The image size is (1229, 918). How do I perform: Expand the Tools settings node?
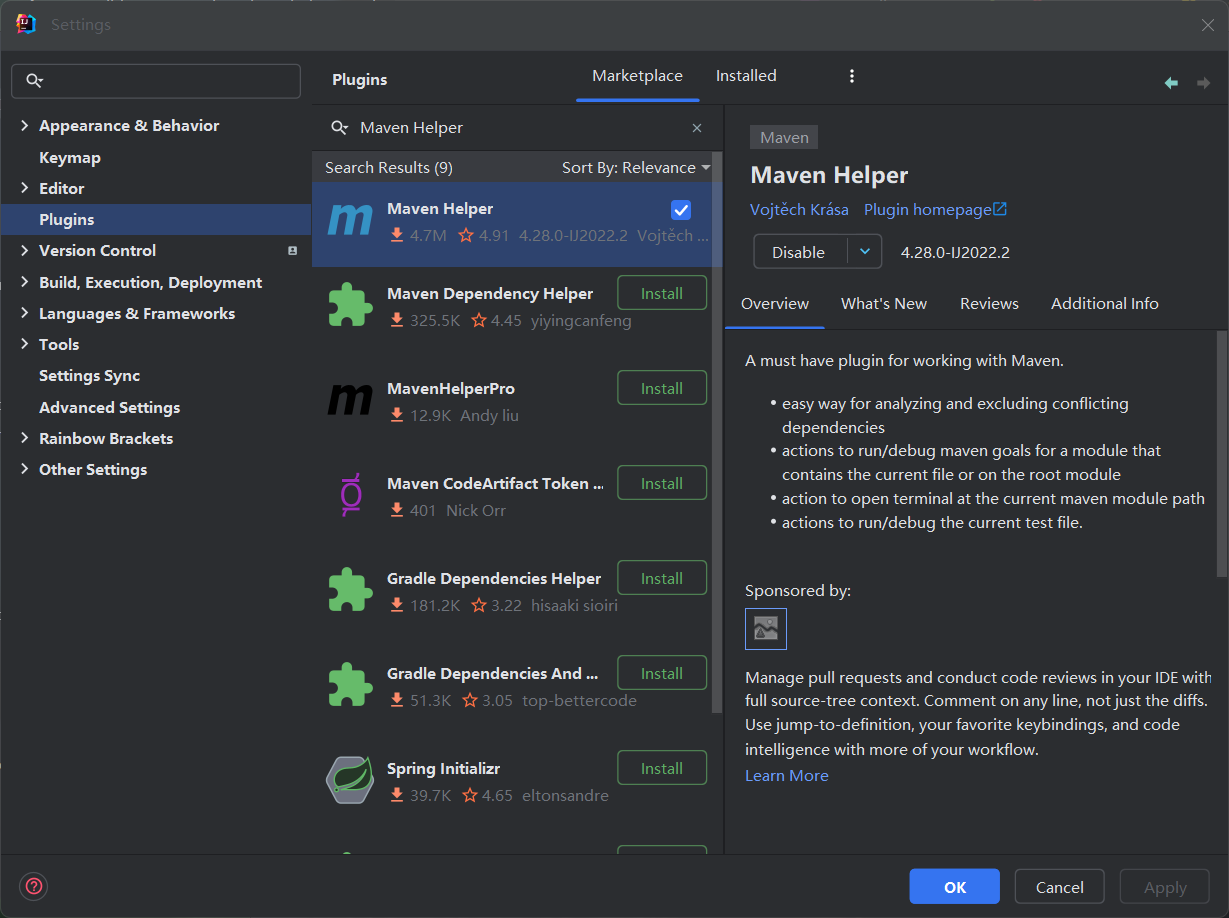(x=24, y=344)
